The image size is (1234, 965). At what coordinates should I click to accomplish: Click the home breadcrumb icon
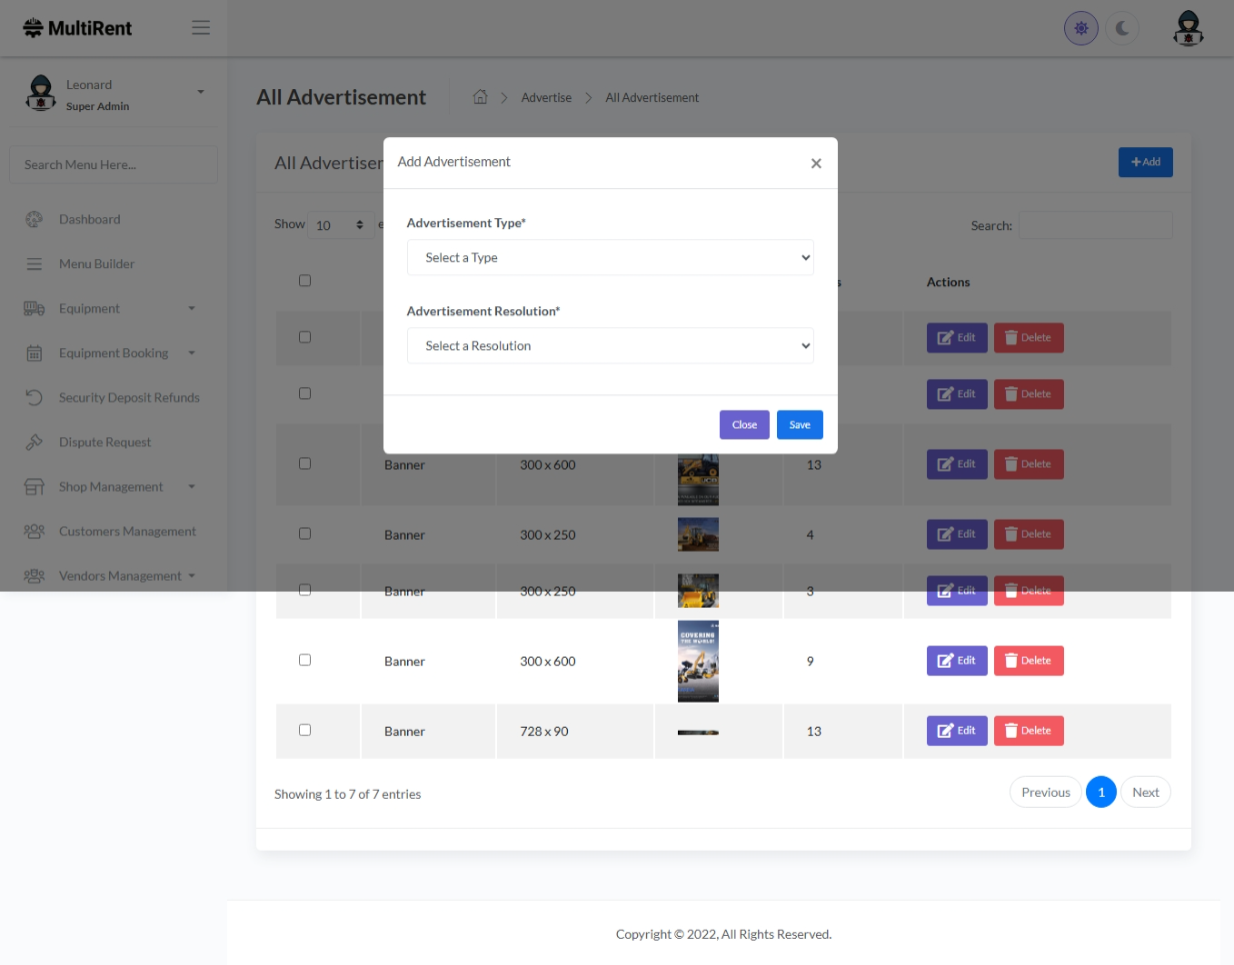coord(480,97)
